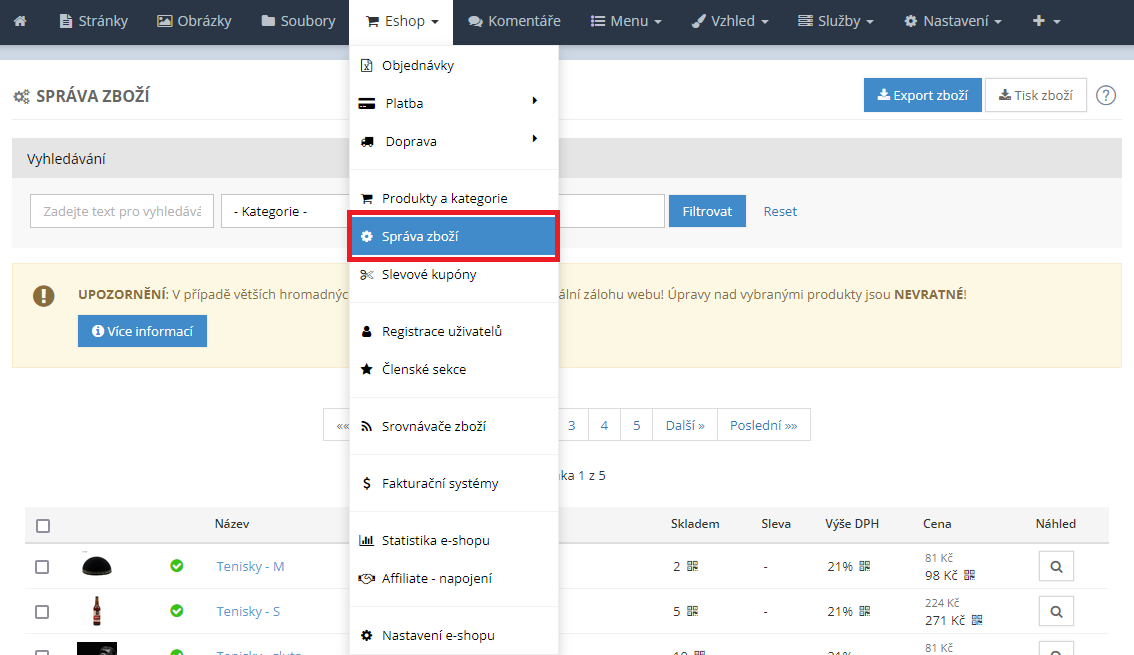Image resolution: width=1134 pixels, height=655 pixels.
Task: Click the Reset filter link
Action: click(x=780, y=212)
